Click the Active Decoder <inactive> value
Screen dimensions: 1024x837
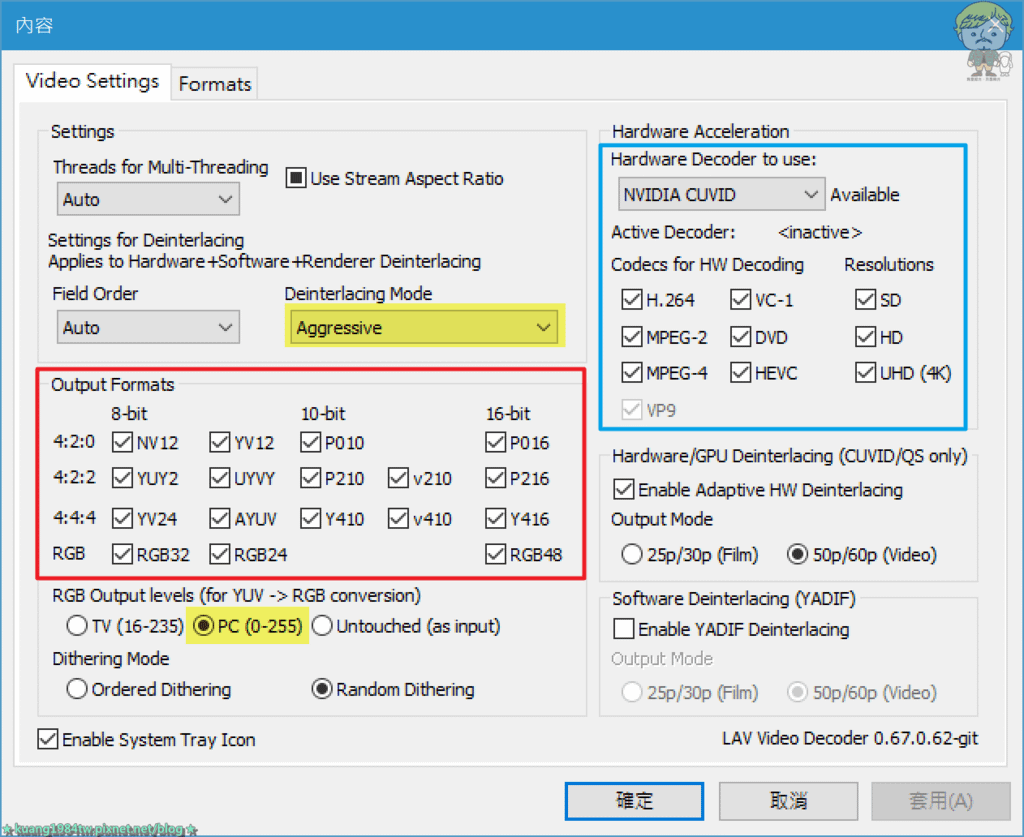tap(820, 232)
